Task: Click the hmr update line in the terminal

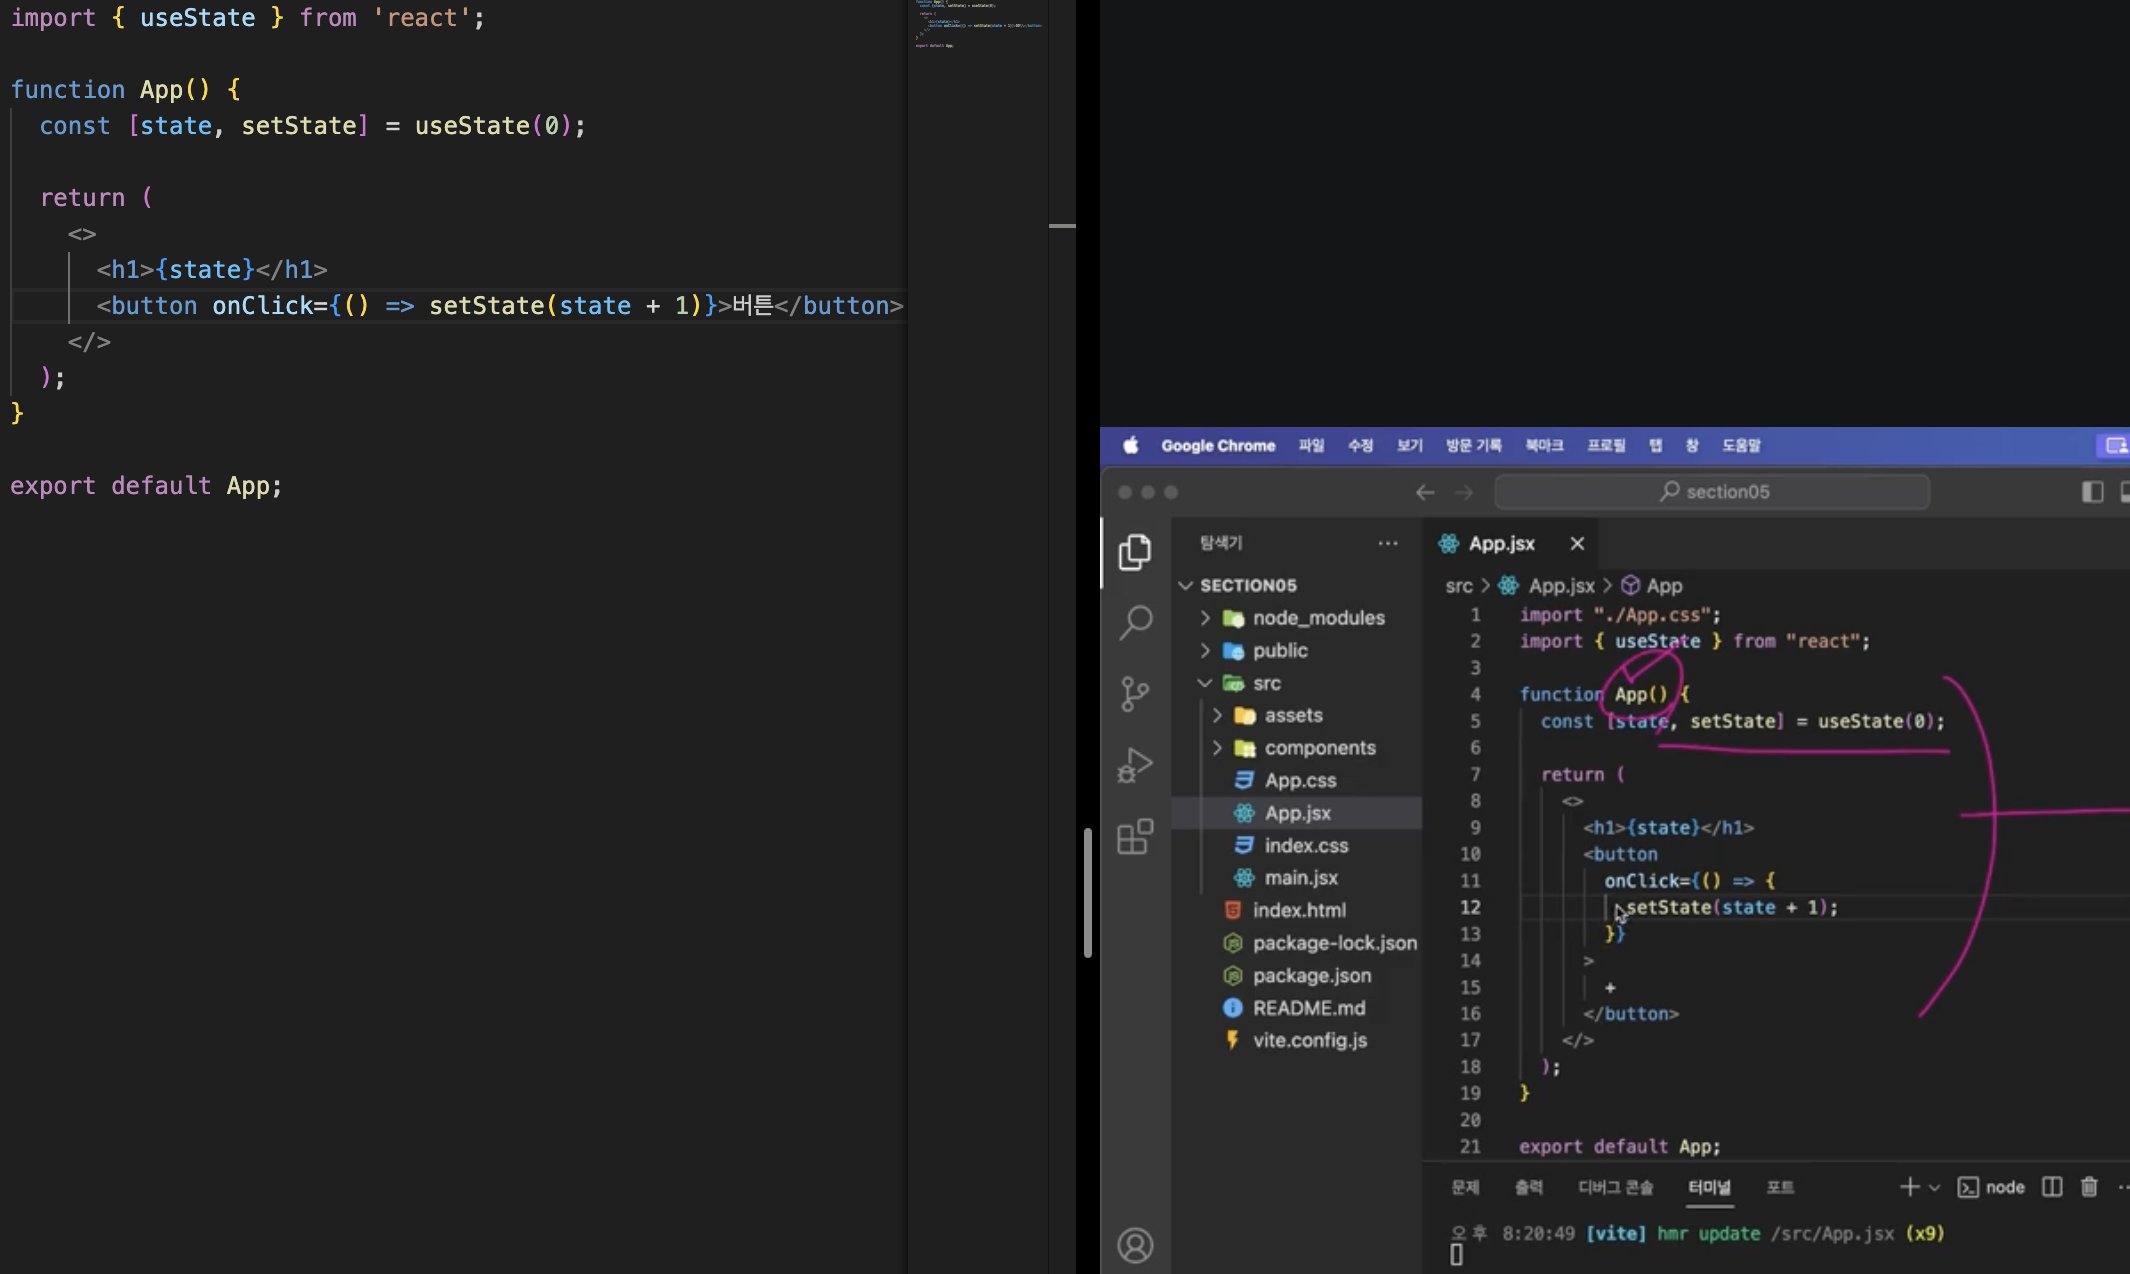Action: pos(1697,1233)
